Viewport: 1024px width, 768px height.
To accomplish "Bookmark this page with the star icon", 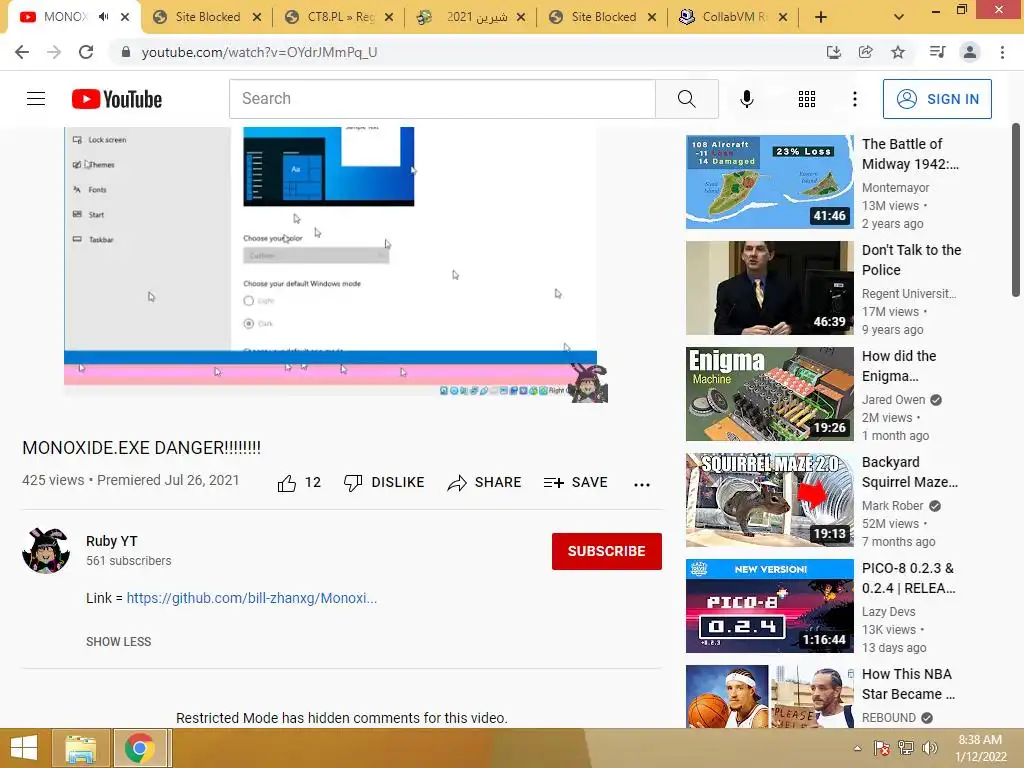I will click(898, 52).
